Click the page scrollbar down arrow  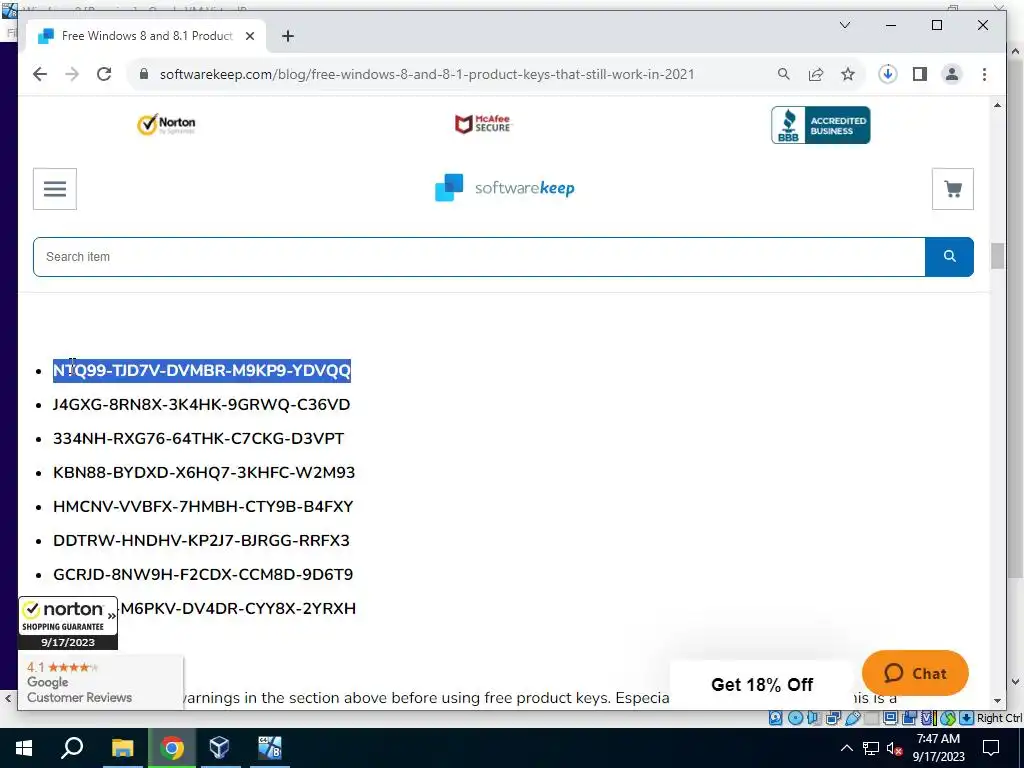pyautogui.click(x=997, y=700)
